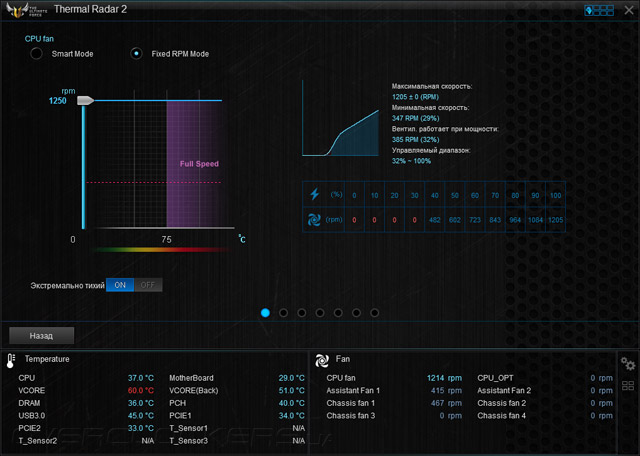Screen dimensions: 640x456
Task: Open settings gears icon in the bottom-right sidebar
Action: tap(628, 363)
